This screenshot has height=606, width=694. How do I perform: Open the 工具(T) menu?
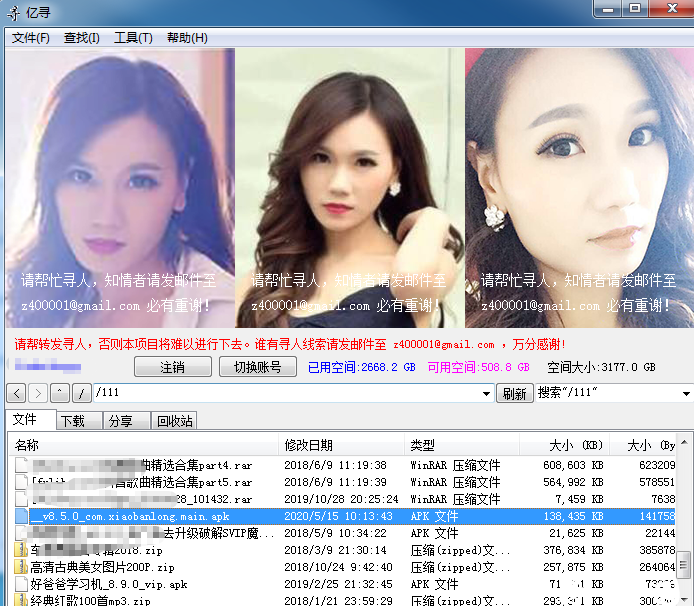tap(133, 38)
